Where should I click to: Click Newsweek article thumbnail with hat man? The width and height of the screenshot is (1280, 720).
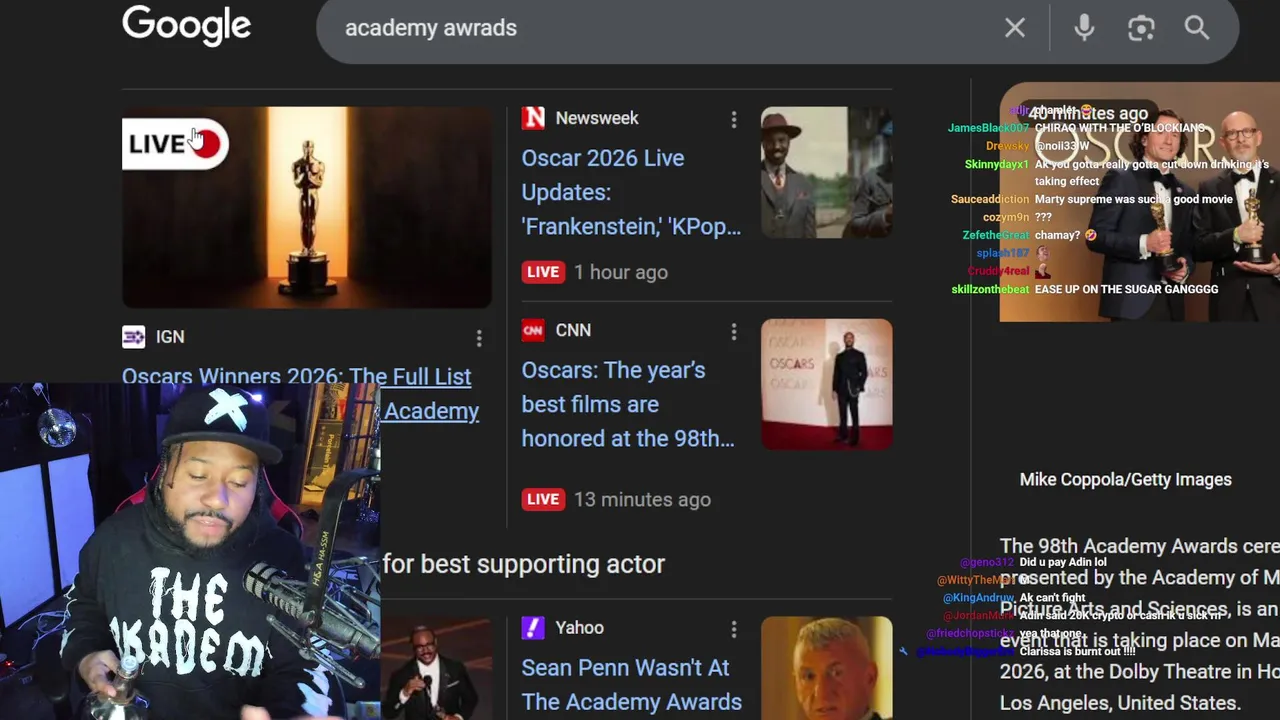[x=827, y=172]
